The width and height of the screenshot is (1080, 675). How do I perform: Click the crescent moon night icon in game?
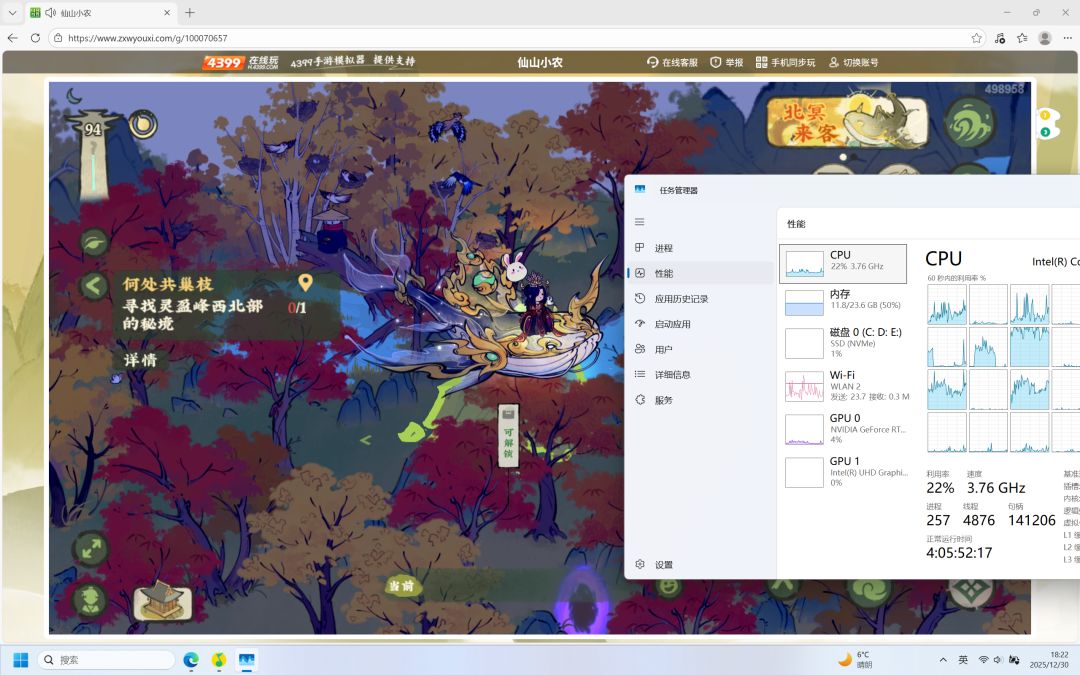click(x=74, y=96)
